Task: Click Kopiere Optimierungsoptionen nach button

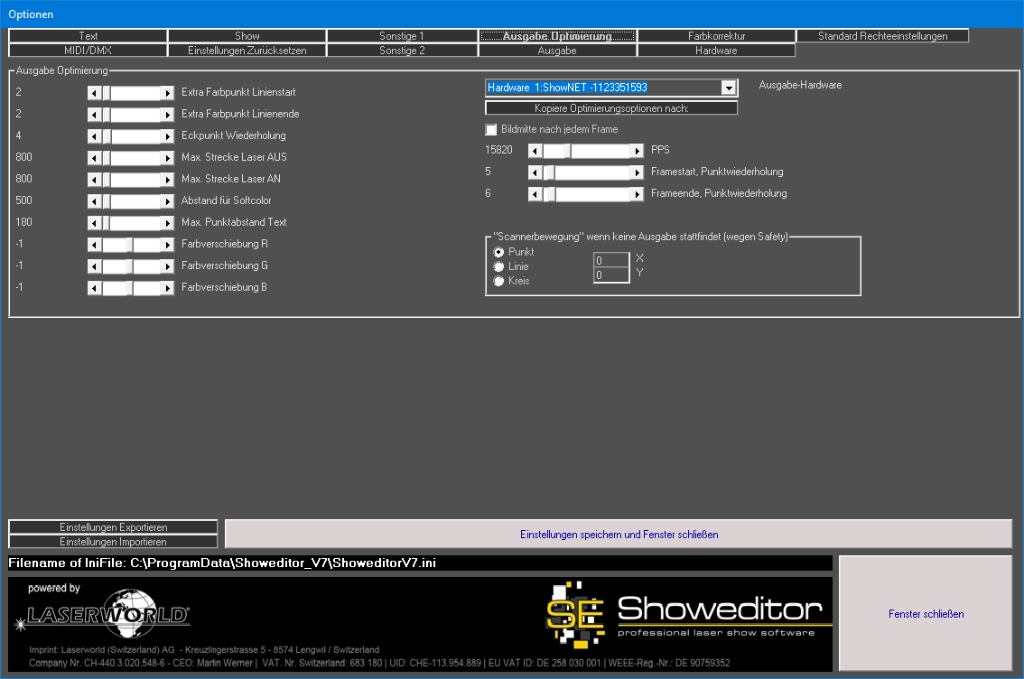Action: tap(611, 108)
